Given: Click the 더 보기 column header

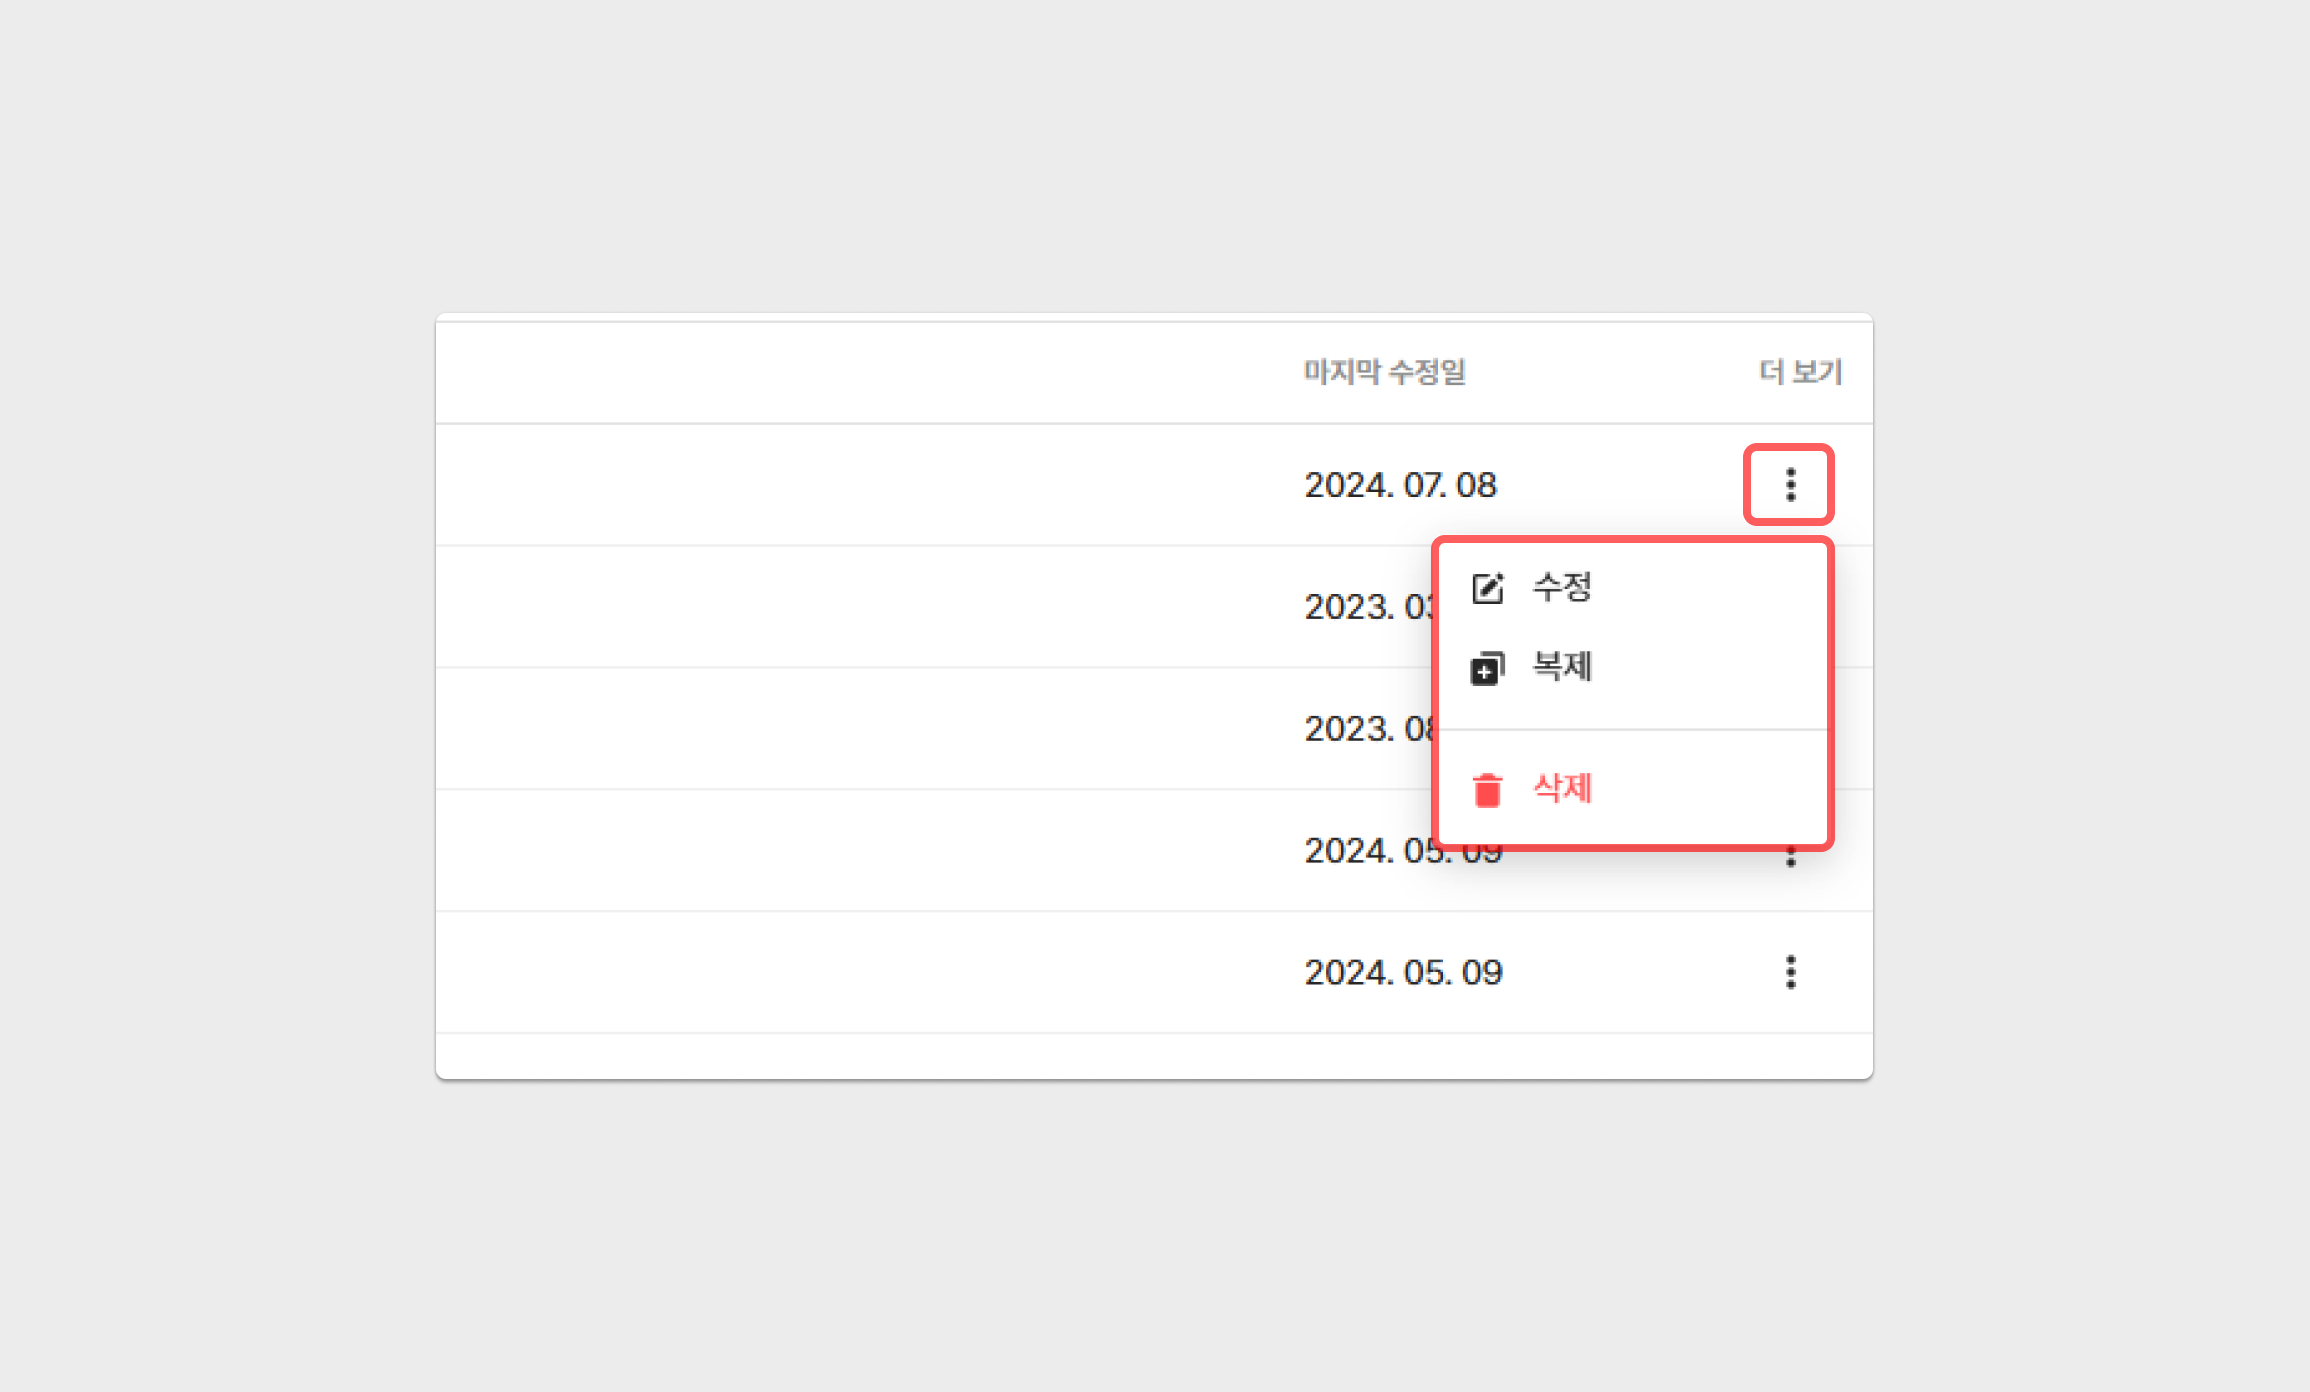Looking at the screenshot, I should pos(1800,372).
